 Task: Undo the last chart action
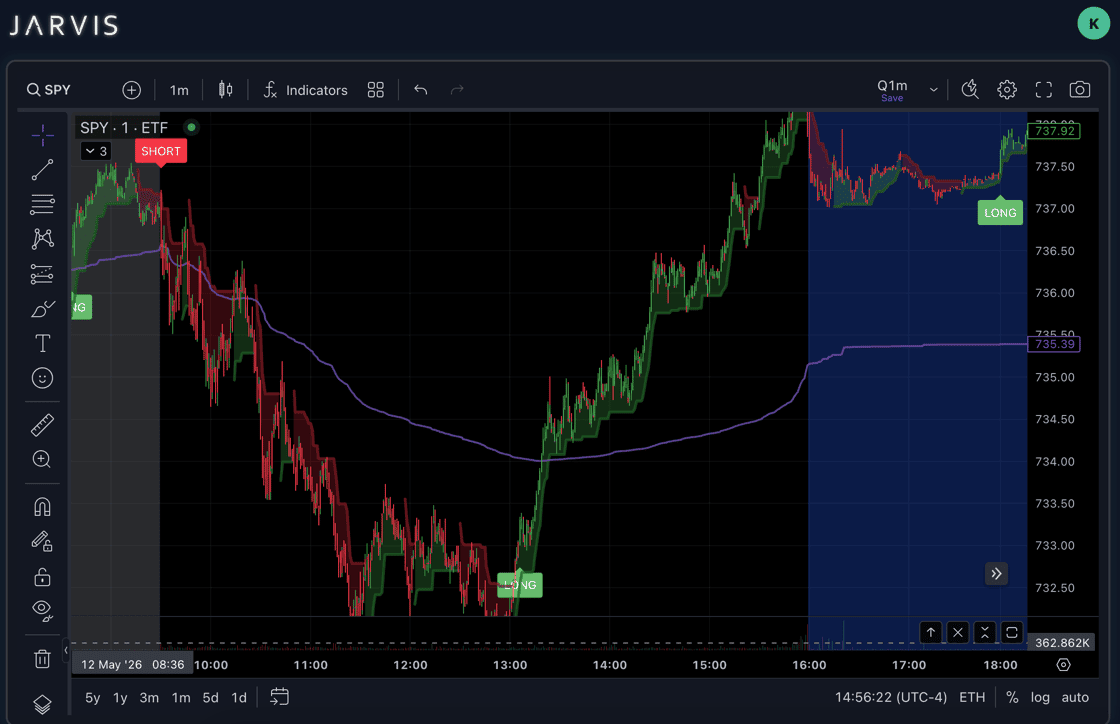(x=421, y=90)
